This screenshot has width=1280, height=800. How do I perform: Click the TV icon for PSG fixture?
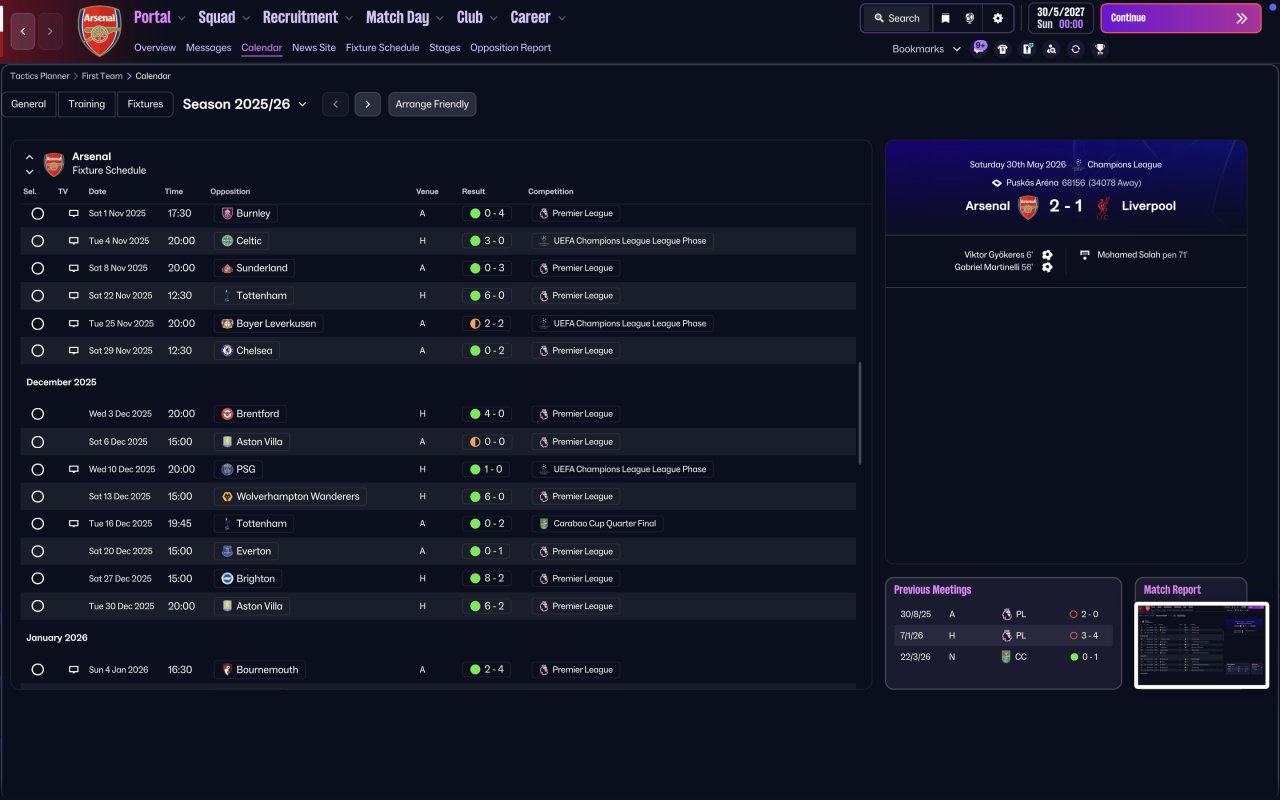[73, 469]
